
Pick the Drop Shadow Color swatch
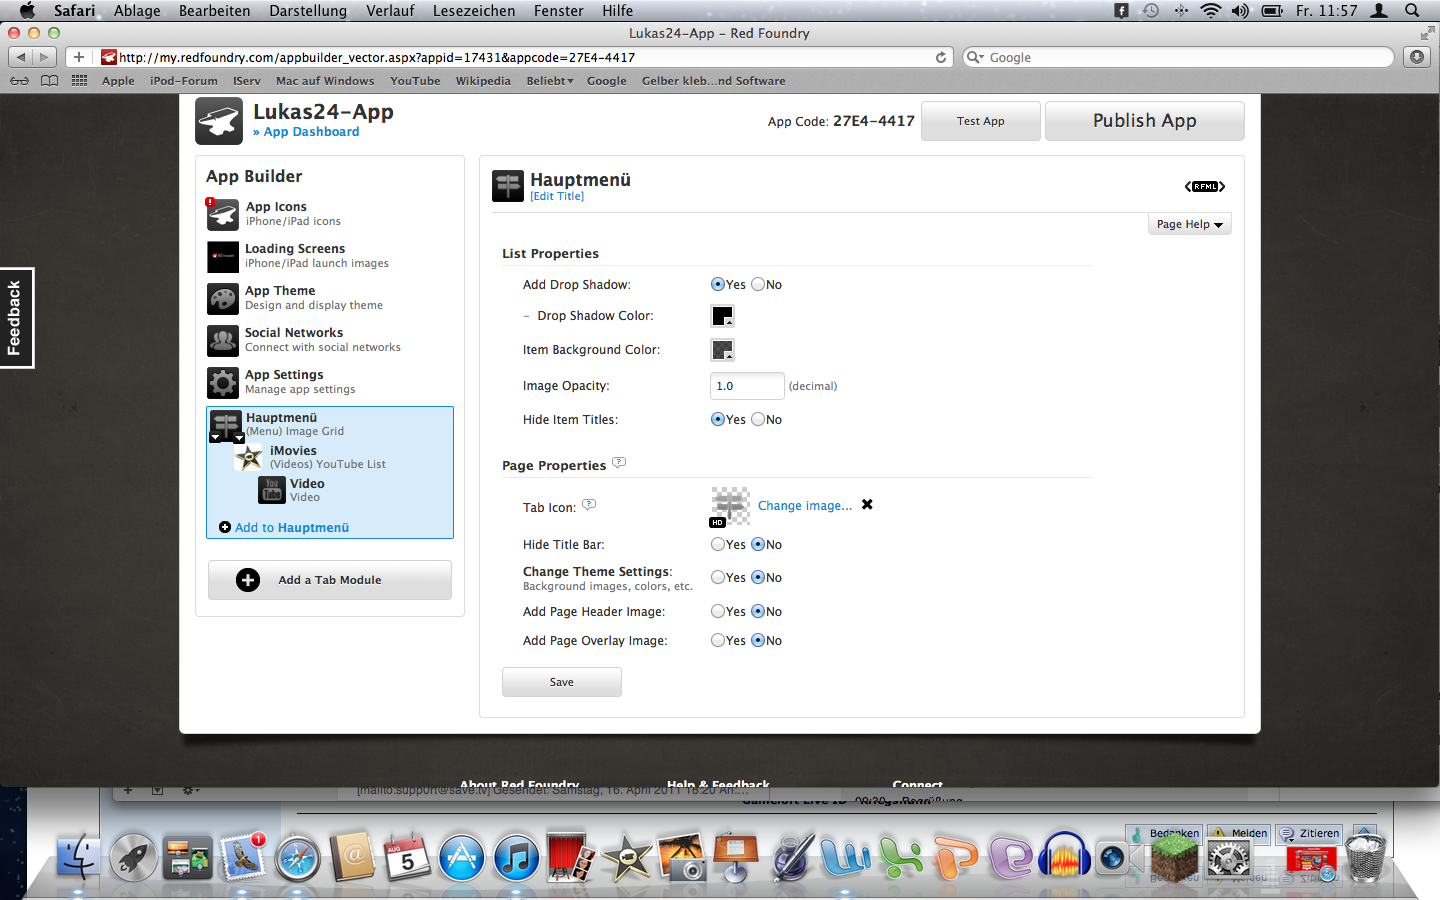pos(722,316)
